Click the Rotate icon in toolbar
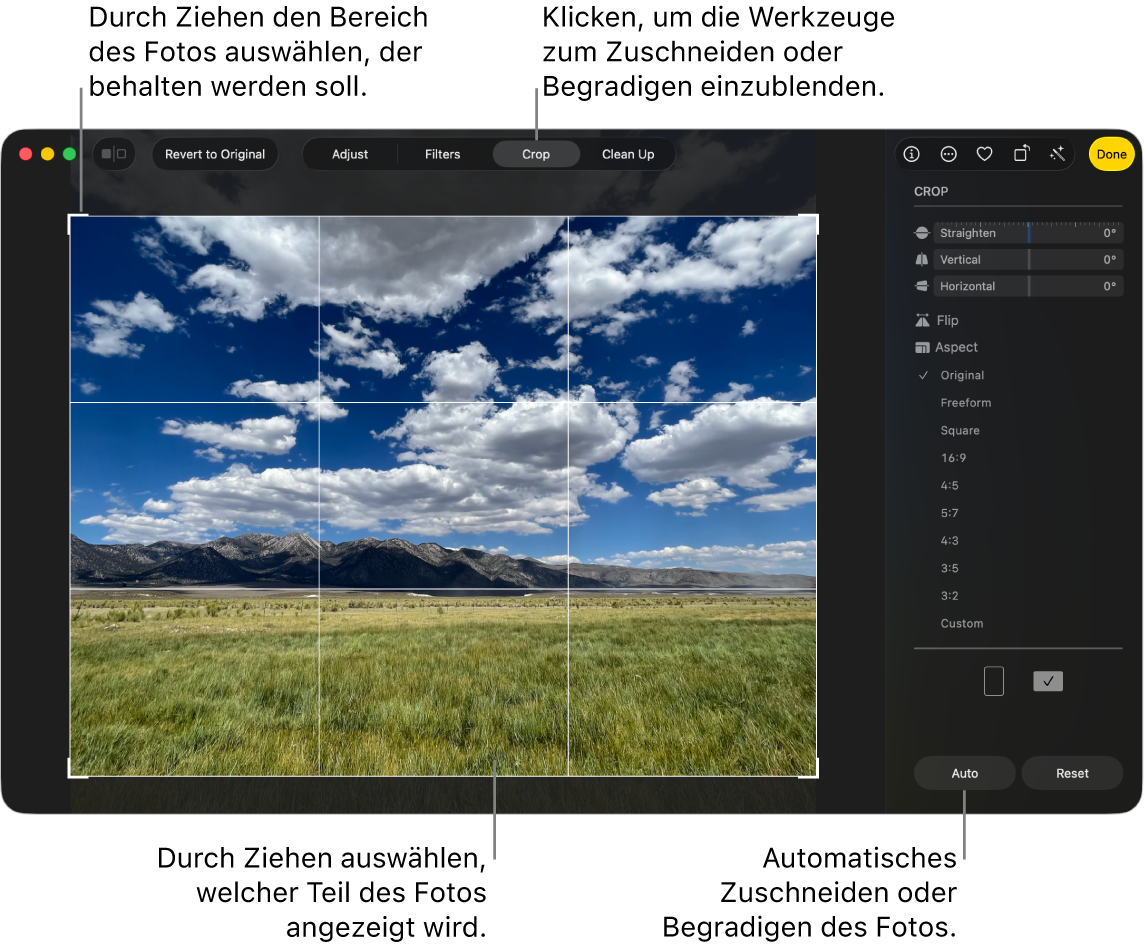The image size is (1144, 950). click(1021, 154)
